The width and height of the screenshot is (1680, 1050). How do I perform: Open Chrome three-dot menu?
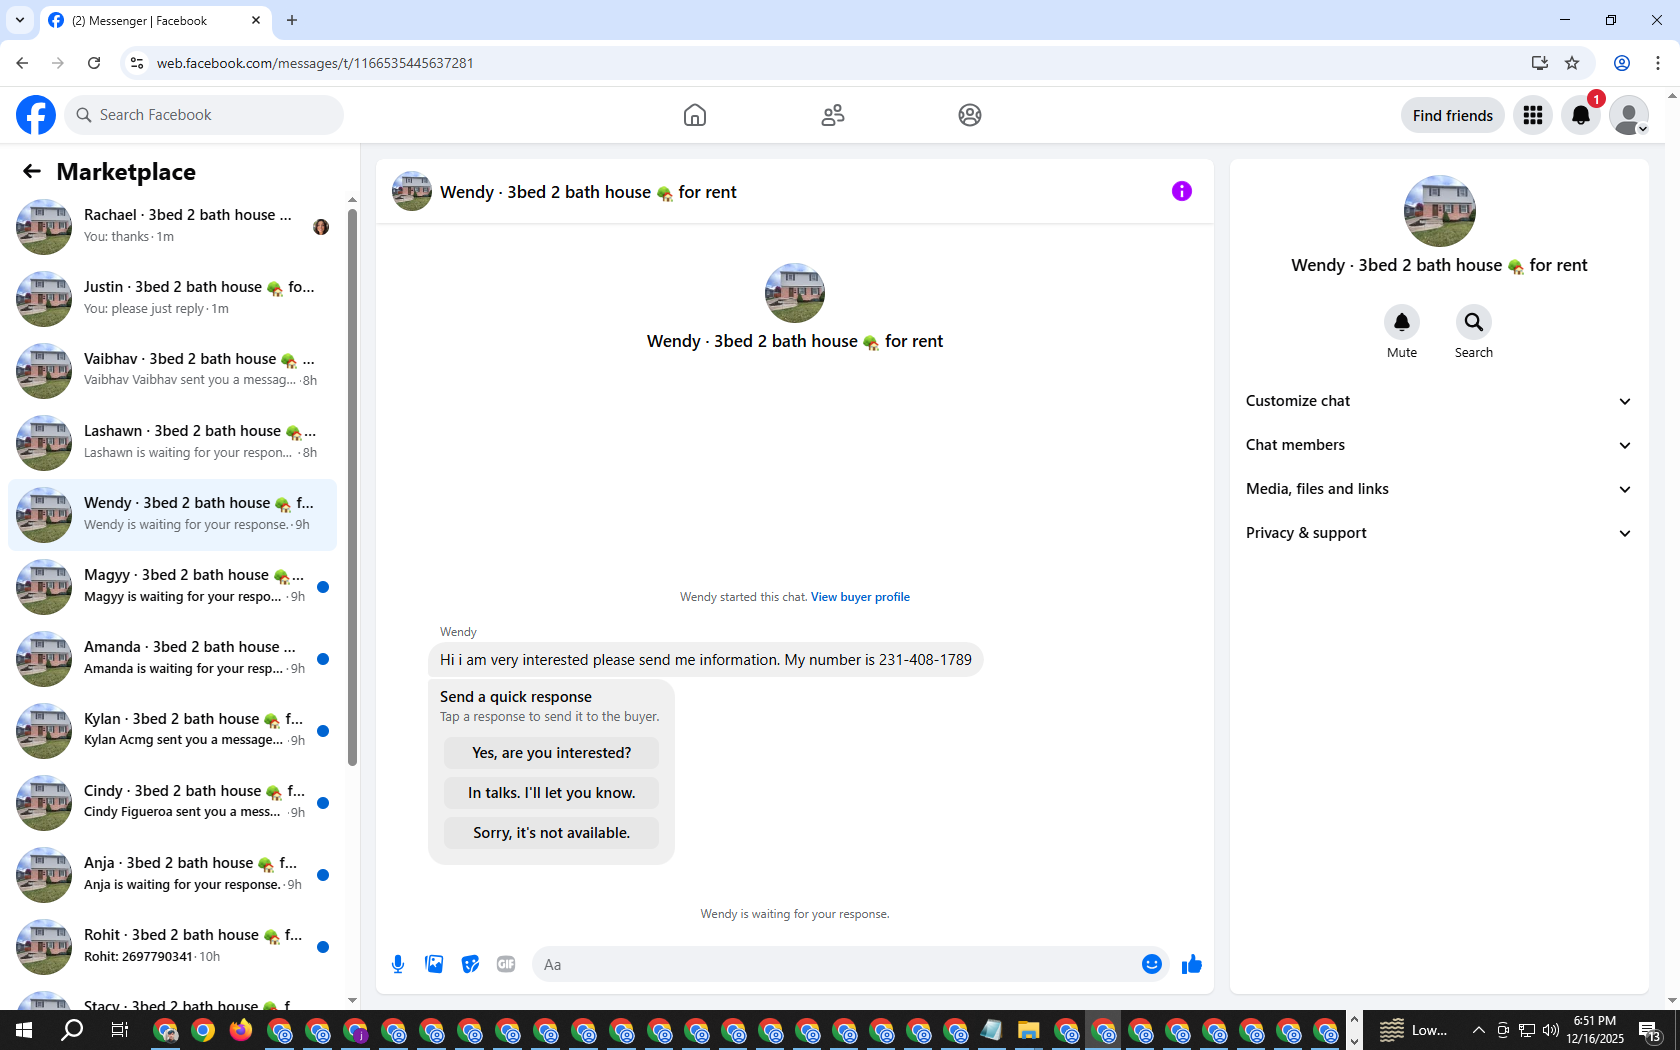tap(1658, 63)
